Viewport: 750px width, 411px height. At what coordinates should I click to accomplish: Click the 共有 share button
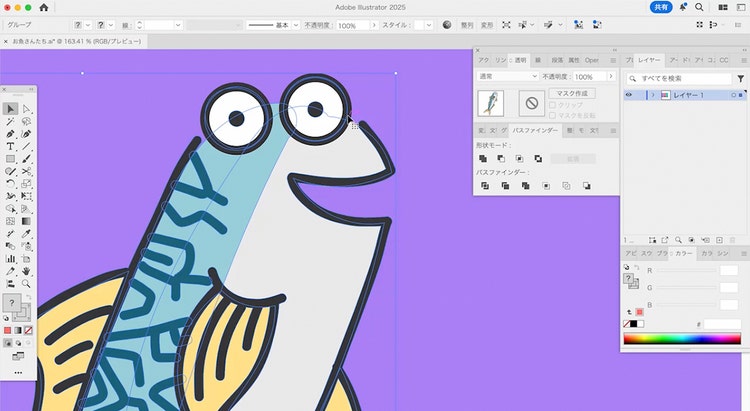point(661,7)
